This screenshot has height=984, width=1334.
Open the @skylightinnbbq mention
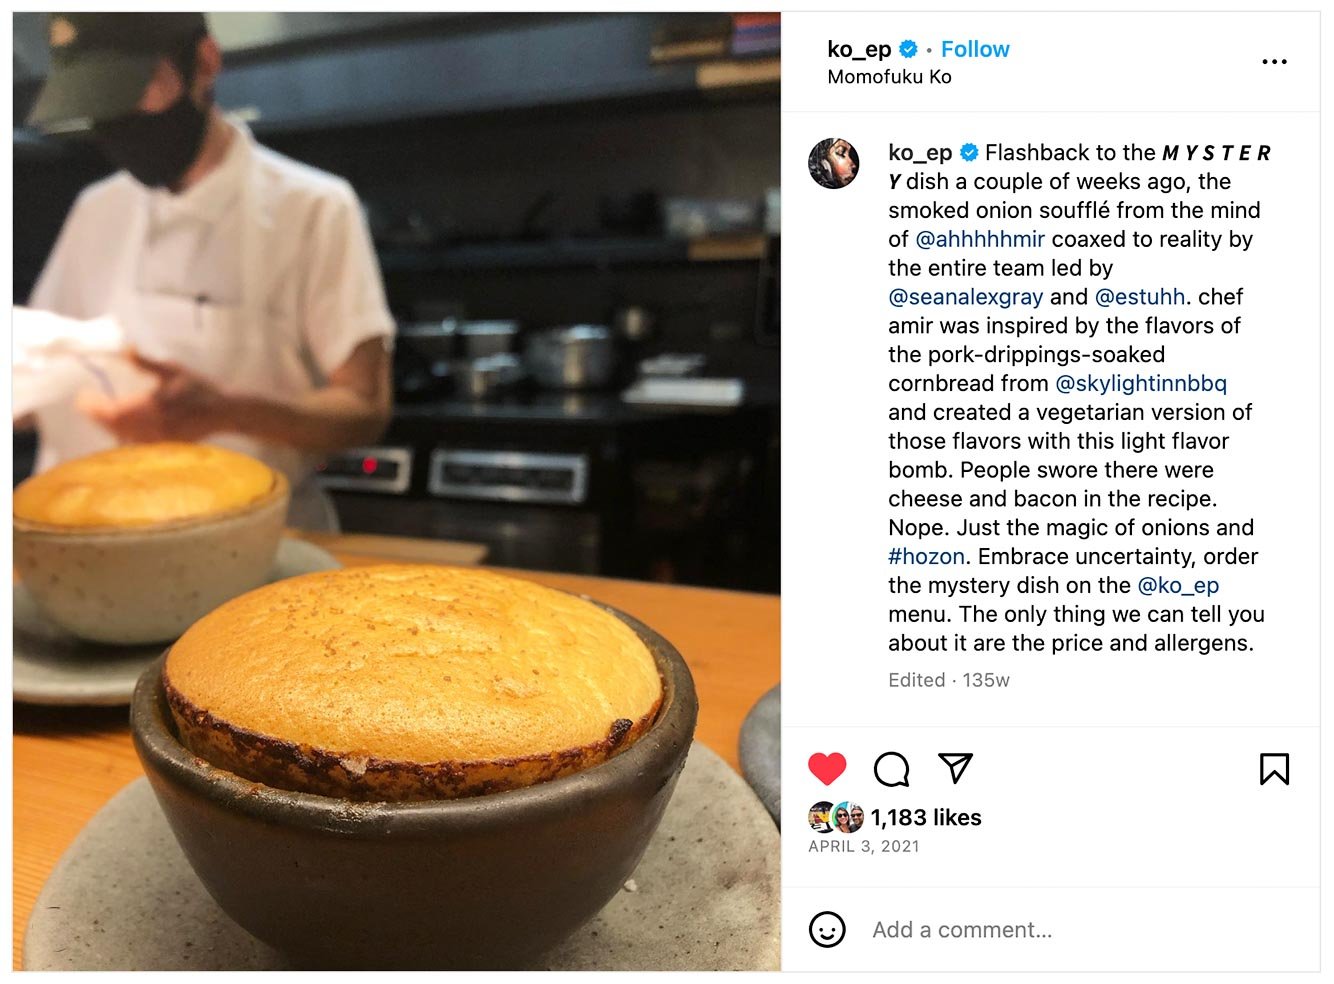1141,384
